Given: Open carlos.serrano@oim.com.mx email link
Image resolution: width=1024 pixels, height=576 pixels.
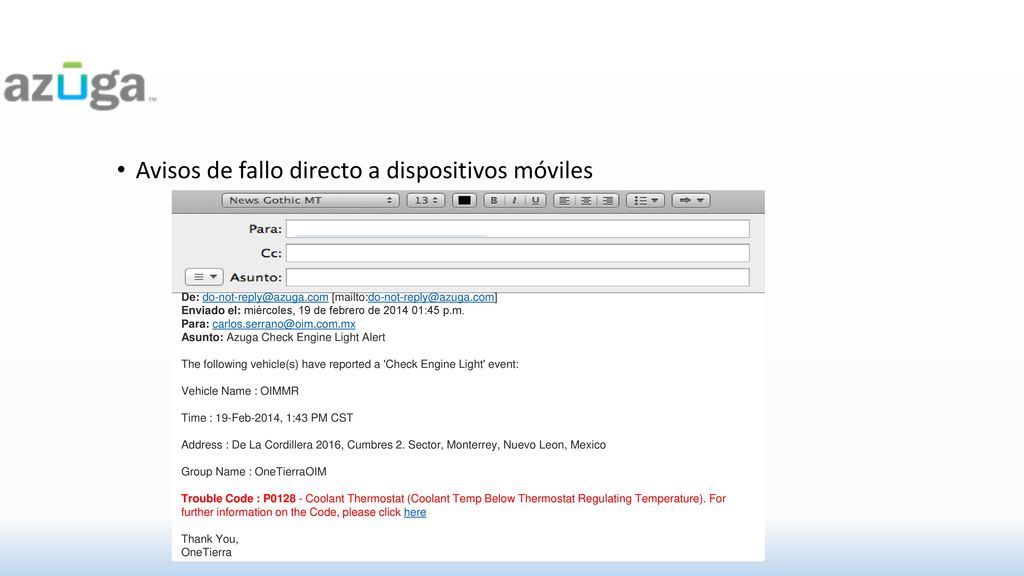Looking at the screenshot, I should 284,324.
